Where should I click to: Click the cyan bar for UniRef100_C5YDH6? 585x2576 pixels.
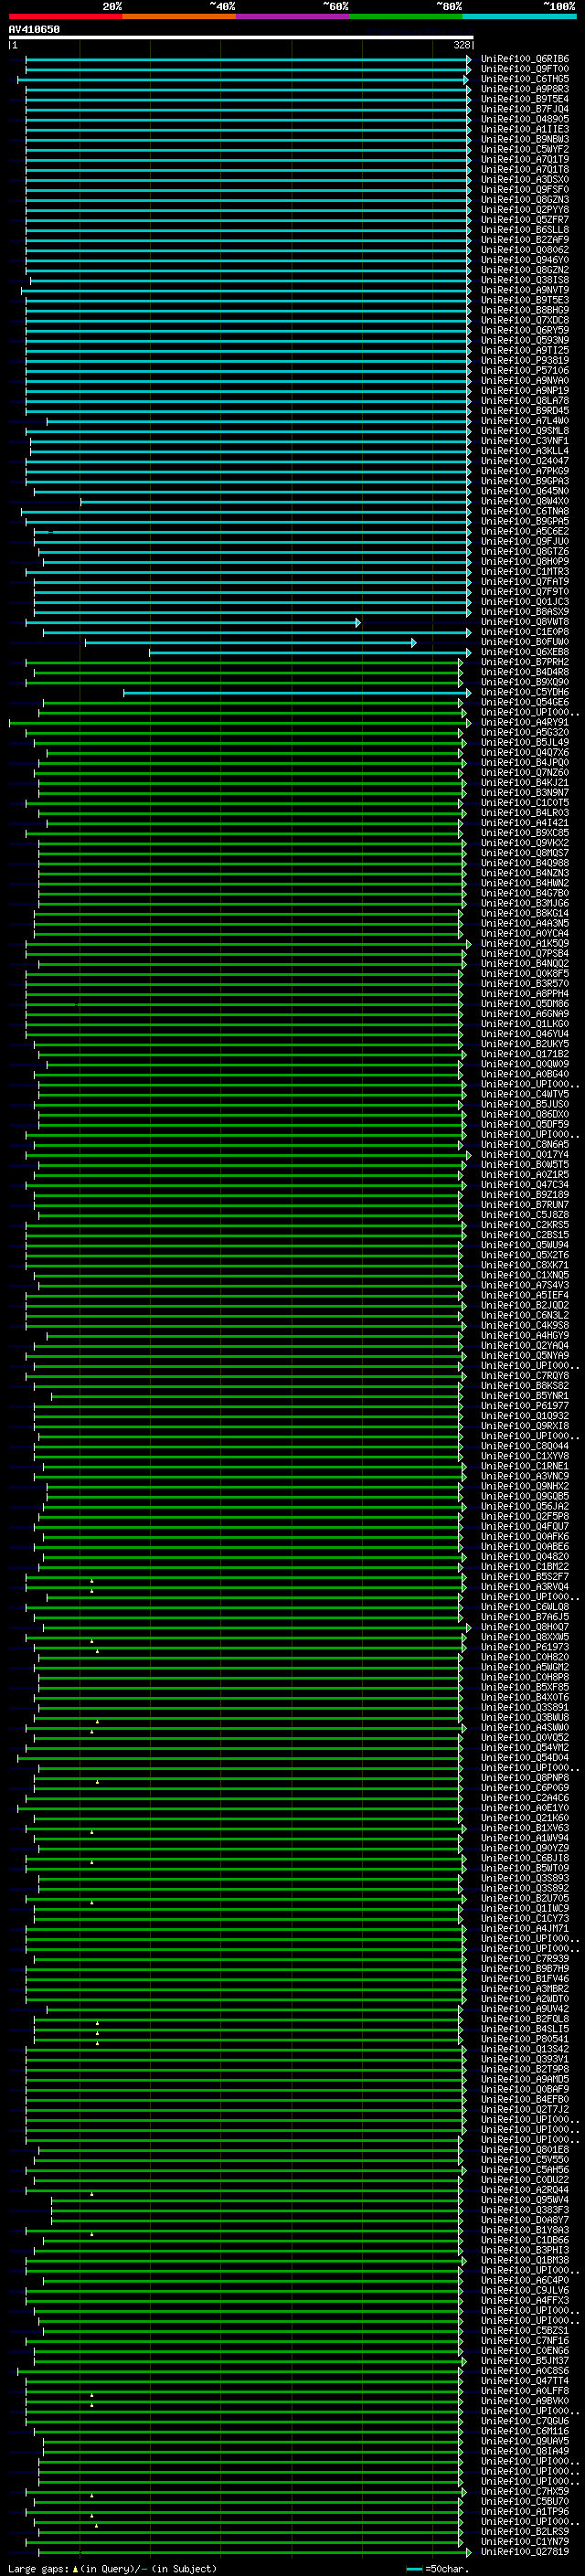click(x=297, y=692)
